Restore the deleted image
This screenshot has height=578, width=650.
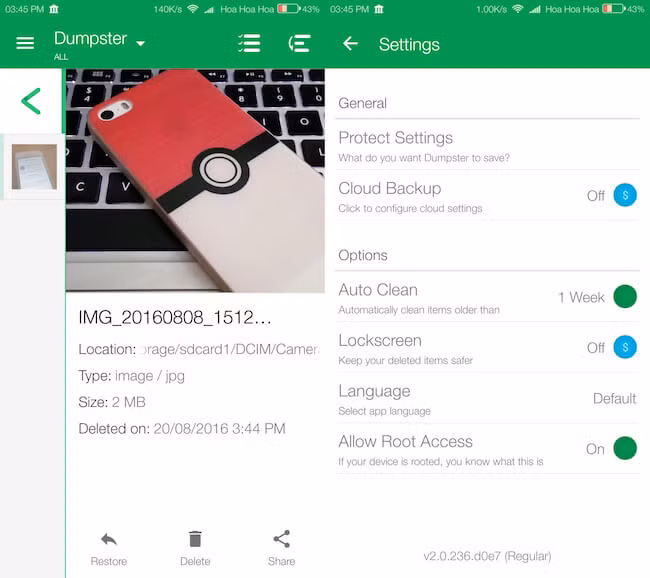tap(108, 548)
